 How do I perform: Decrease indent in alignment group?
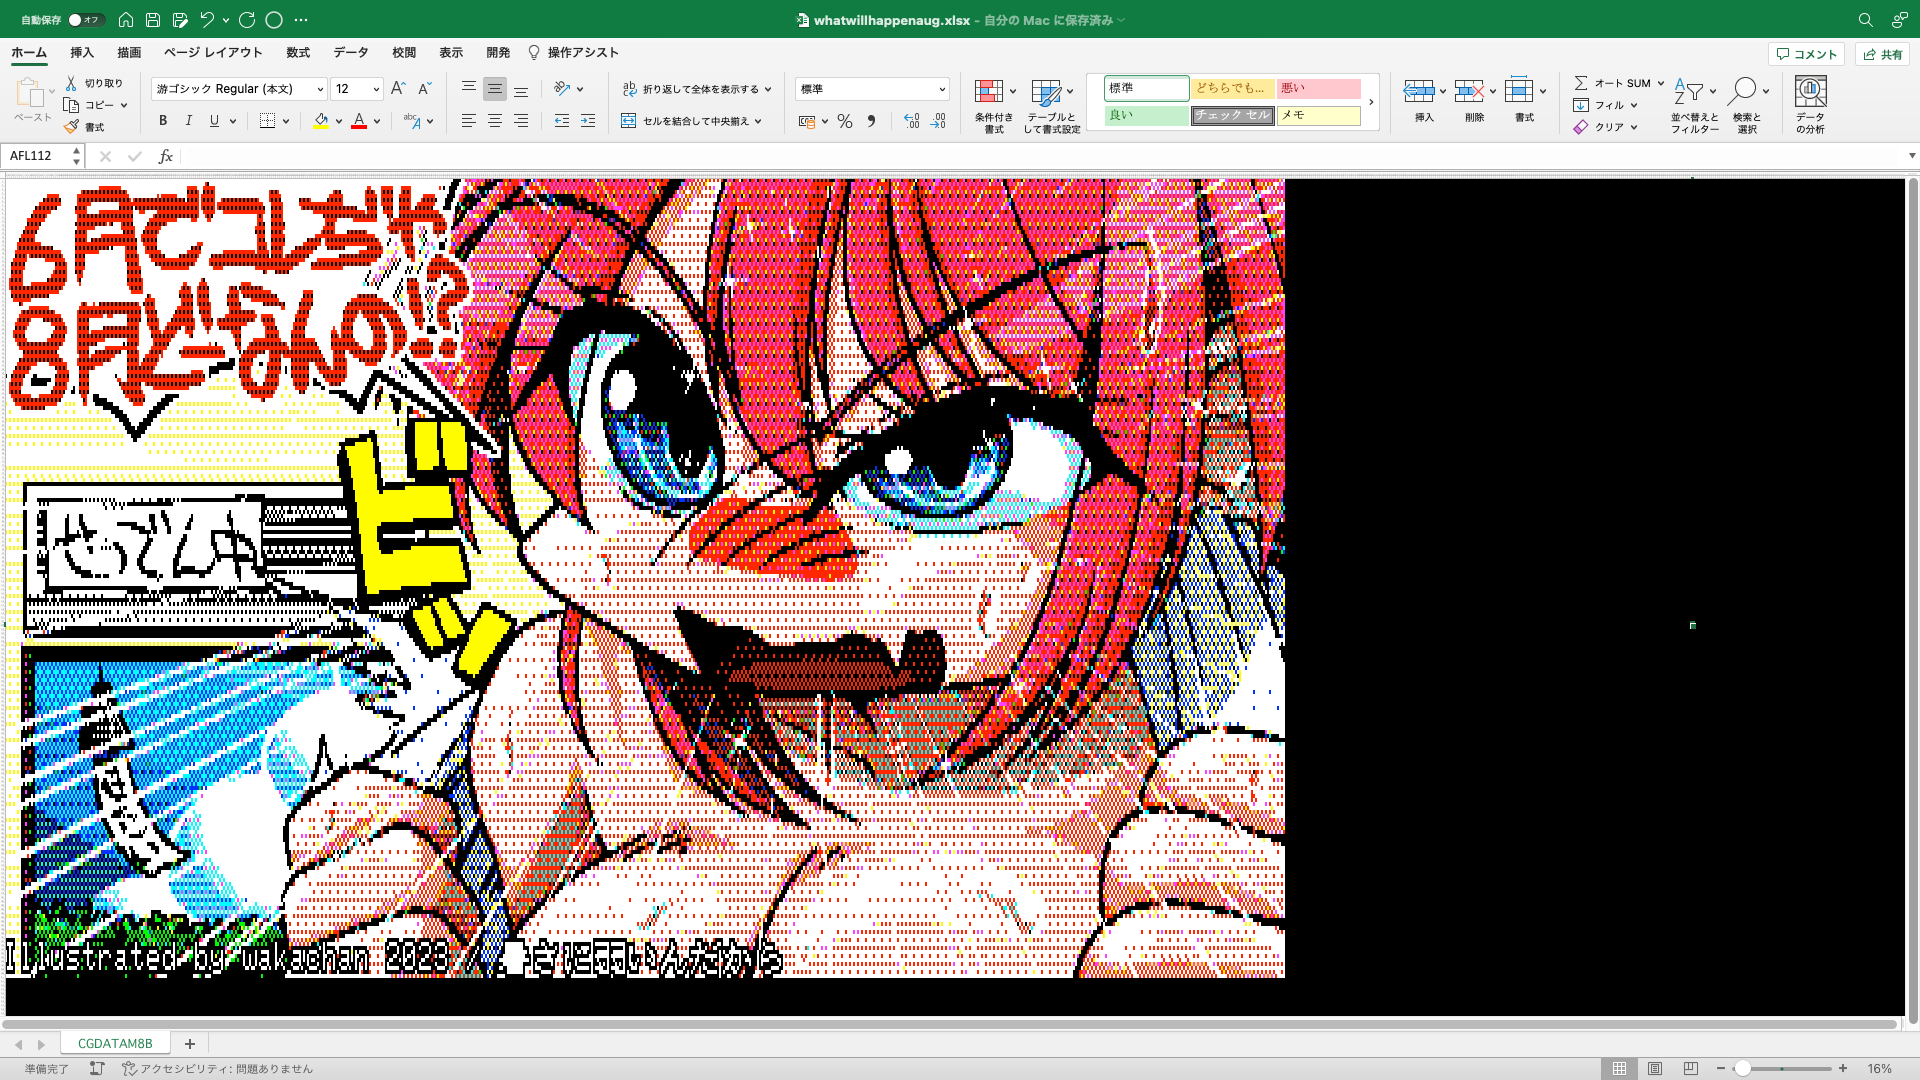click(562, 121)
